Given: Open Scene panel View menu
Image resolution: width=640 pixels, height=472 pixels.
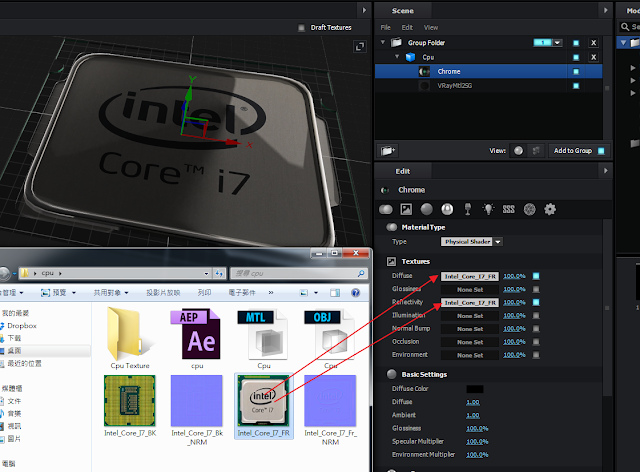Looking at the screenshot, I should [x=431, y=27].
